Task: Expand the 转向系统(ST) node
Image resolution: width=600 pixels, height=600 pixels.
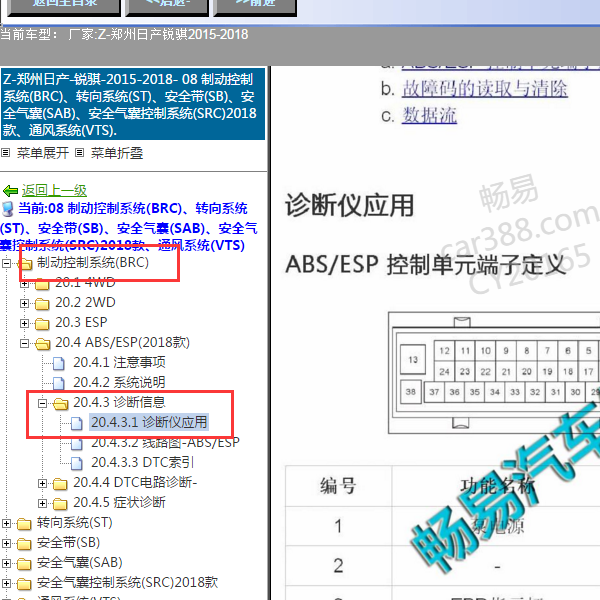Action: 6,523
